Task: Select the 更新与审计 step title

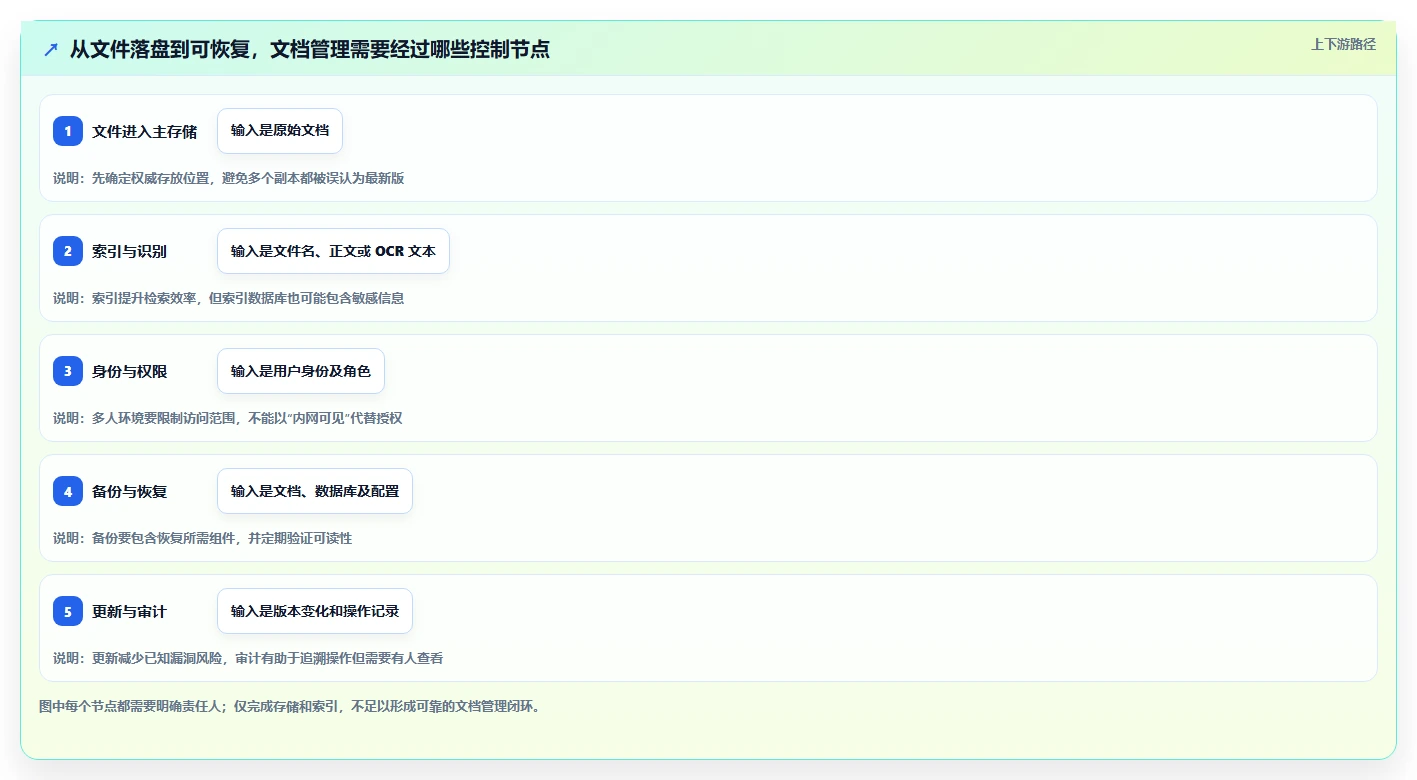Action: pyautogui.click(x=130, y=612)
